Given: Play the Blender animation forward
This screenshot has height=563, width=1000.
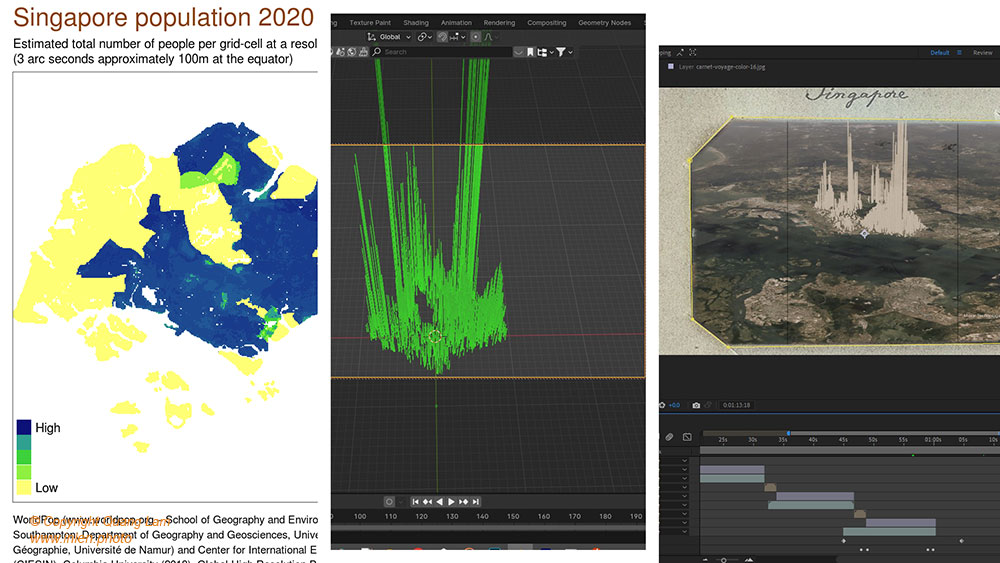Looking at the screenshot, I should 452,502.
